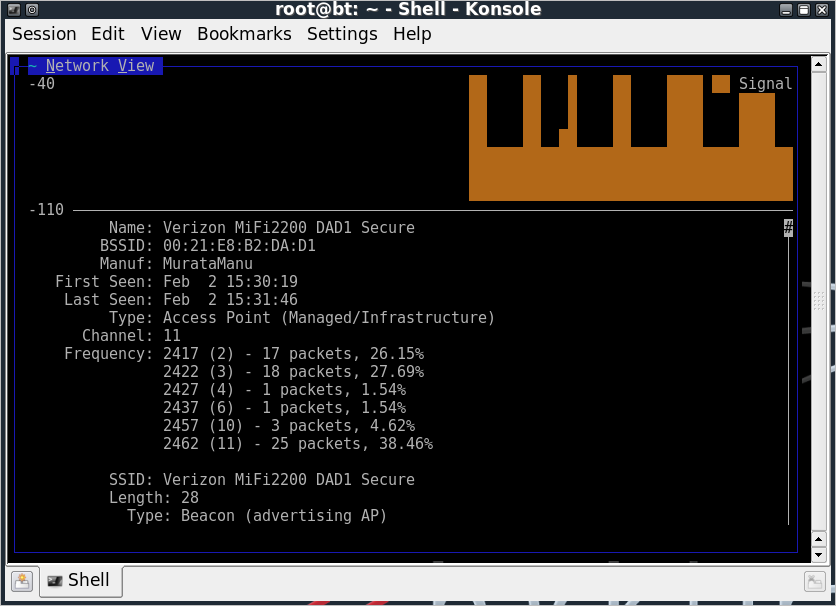Minimize the Konsole window
The width and height of the screenshot is (836, 606).
786,10
